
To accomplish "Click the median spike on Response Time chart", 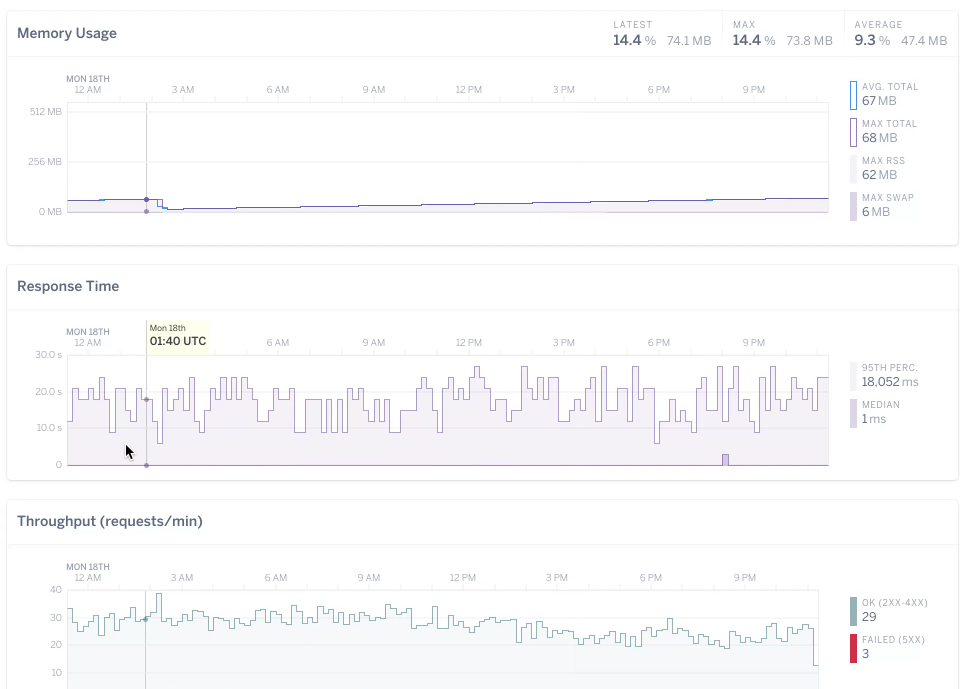I will click(x=725, y=459).
